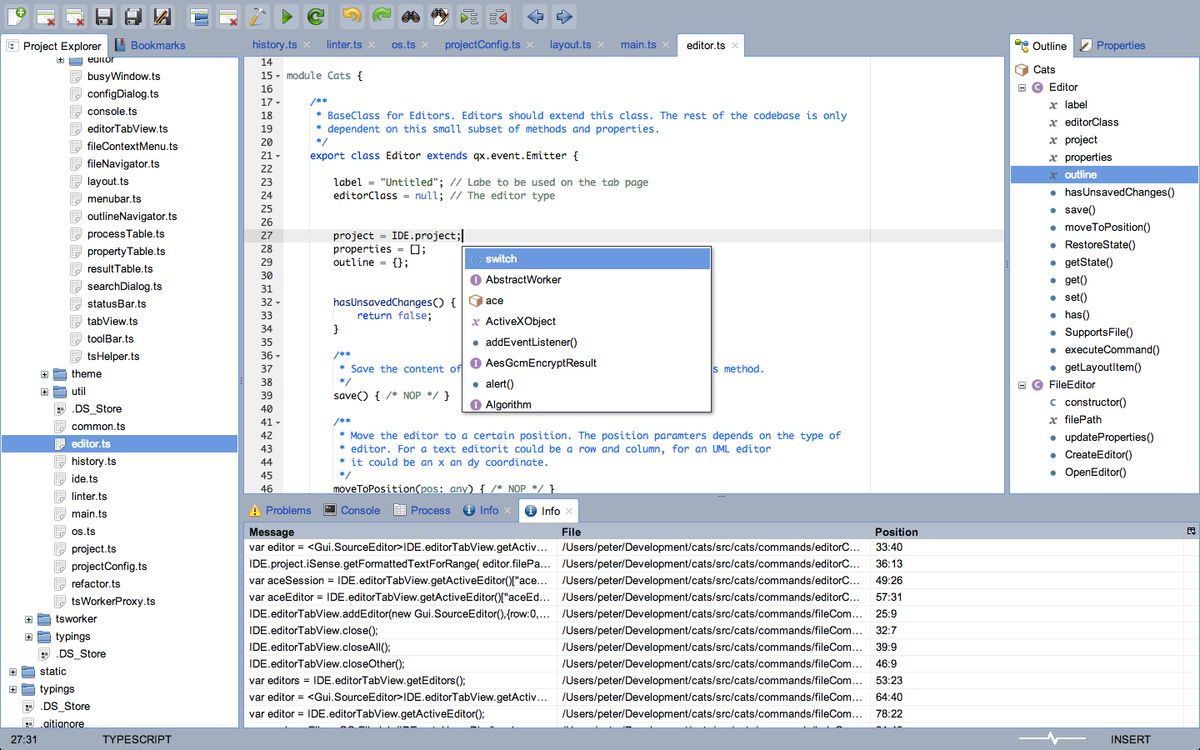Open the Bookmarks panel
1200x750 pixels.
coord(156,45)
